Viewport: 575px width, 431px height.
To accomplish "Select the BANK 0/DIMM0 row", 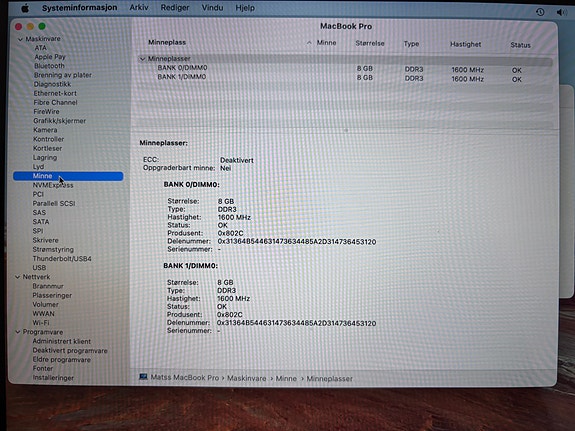I will (345, 68).
